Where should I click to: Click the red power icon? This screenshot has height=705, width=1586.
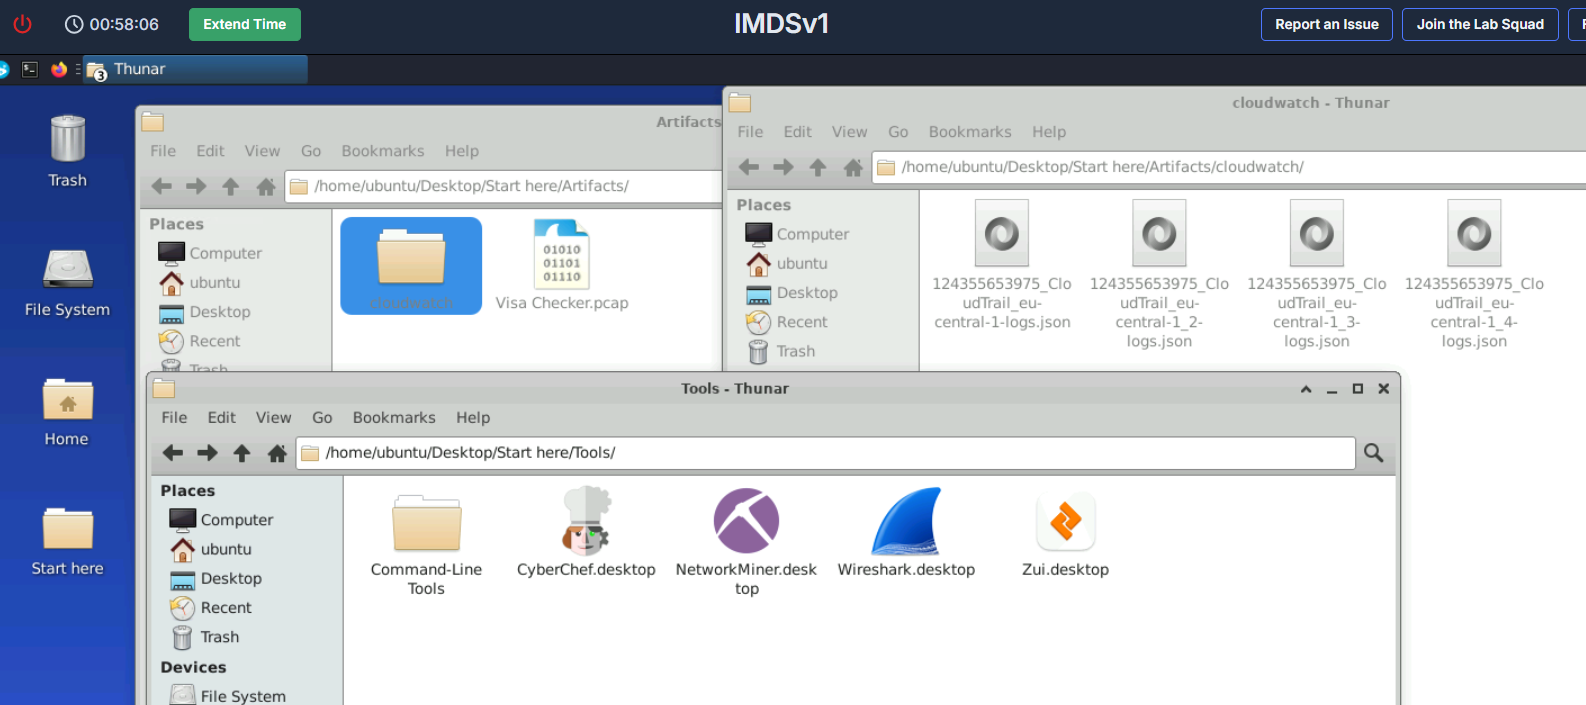[x=22, y=24]
